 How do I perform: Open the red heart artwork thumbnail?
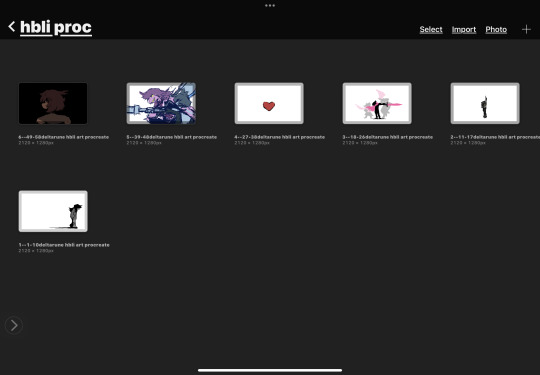click(269, 103)
